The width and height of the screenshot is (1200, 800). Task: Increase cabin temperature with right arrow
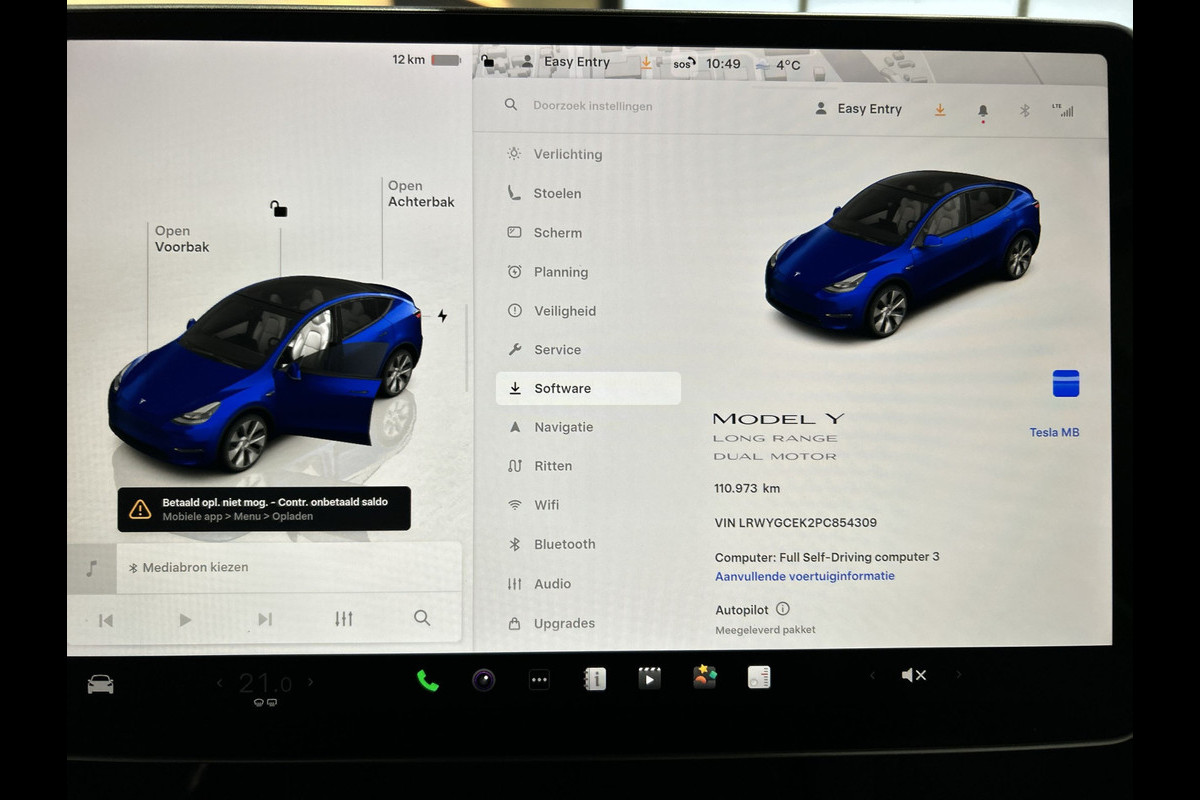(310, 682)
